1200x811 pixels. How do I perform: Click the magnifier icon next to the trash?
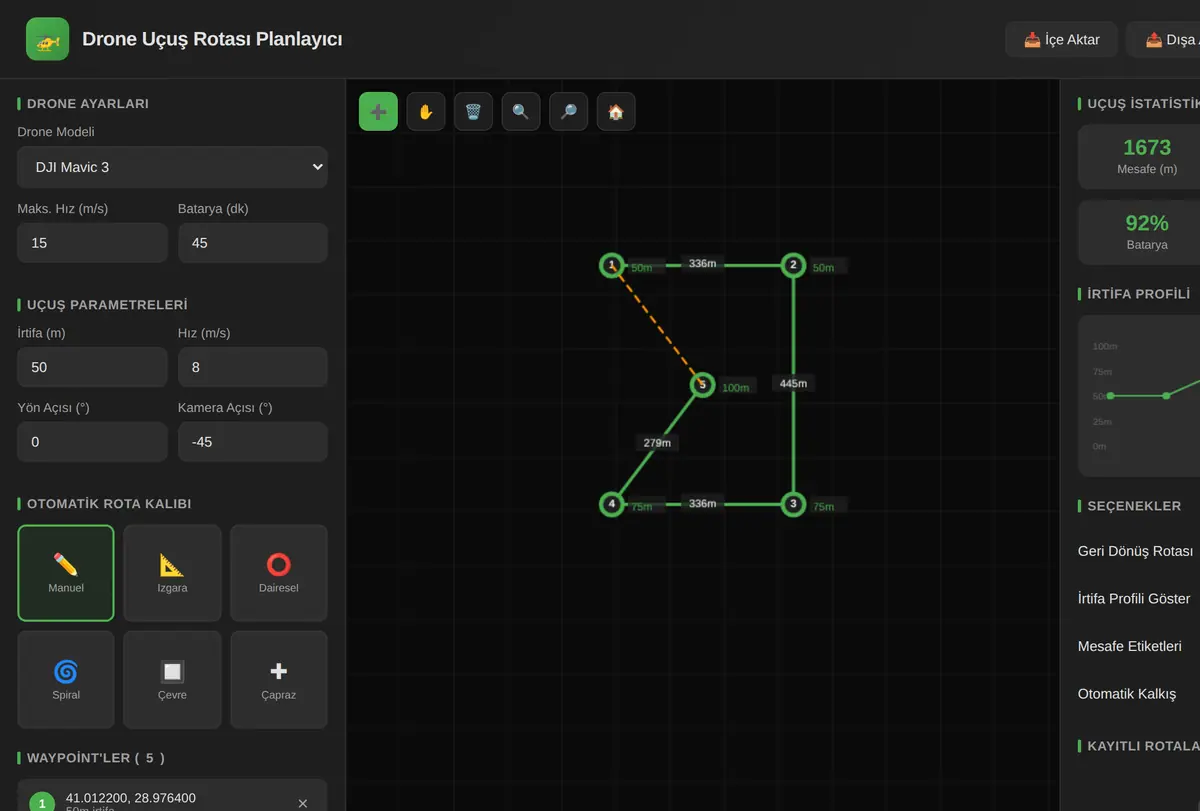pos(521,111)
